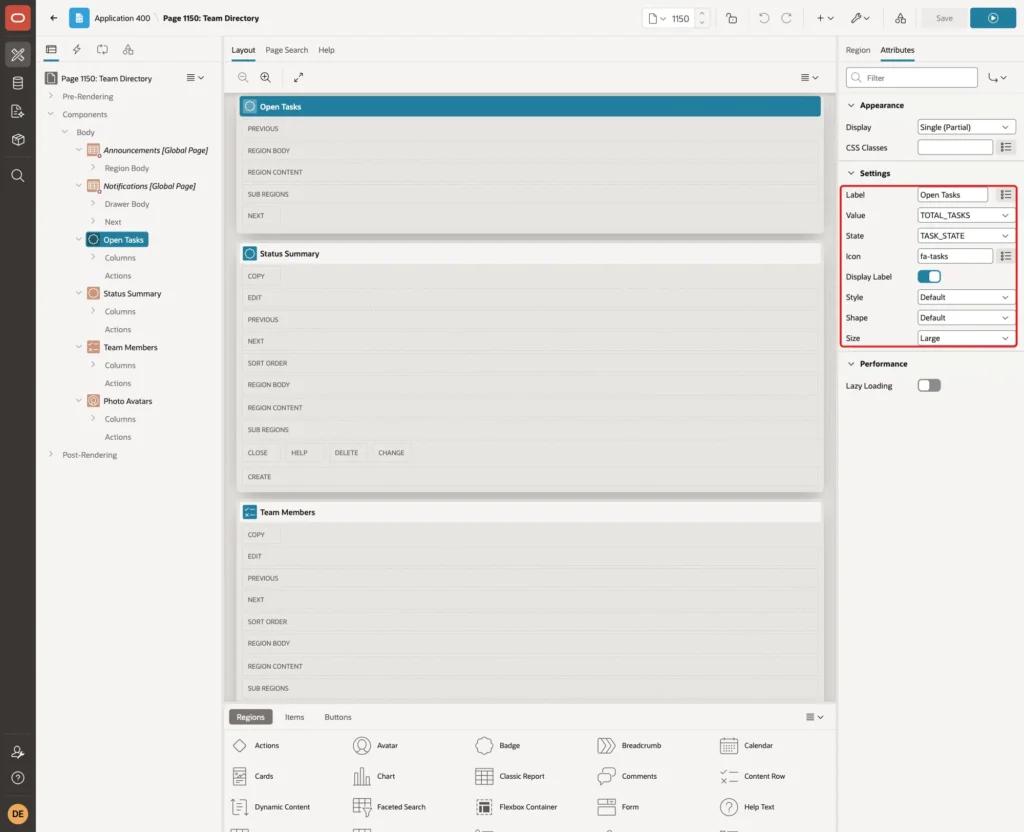
Task: Open the Style dropdown
Action: tap(965, 297)
